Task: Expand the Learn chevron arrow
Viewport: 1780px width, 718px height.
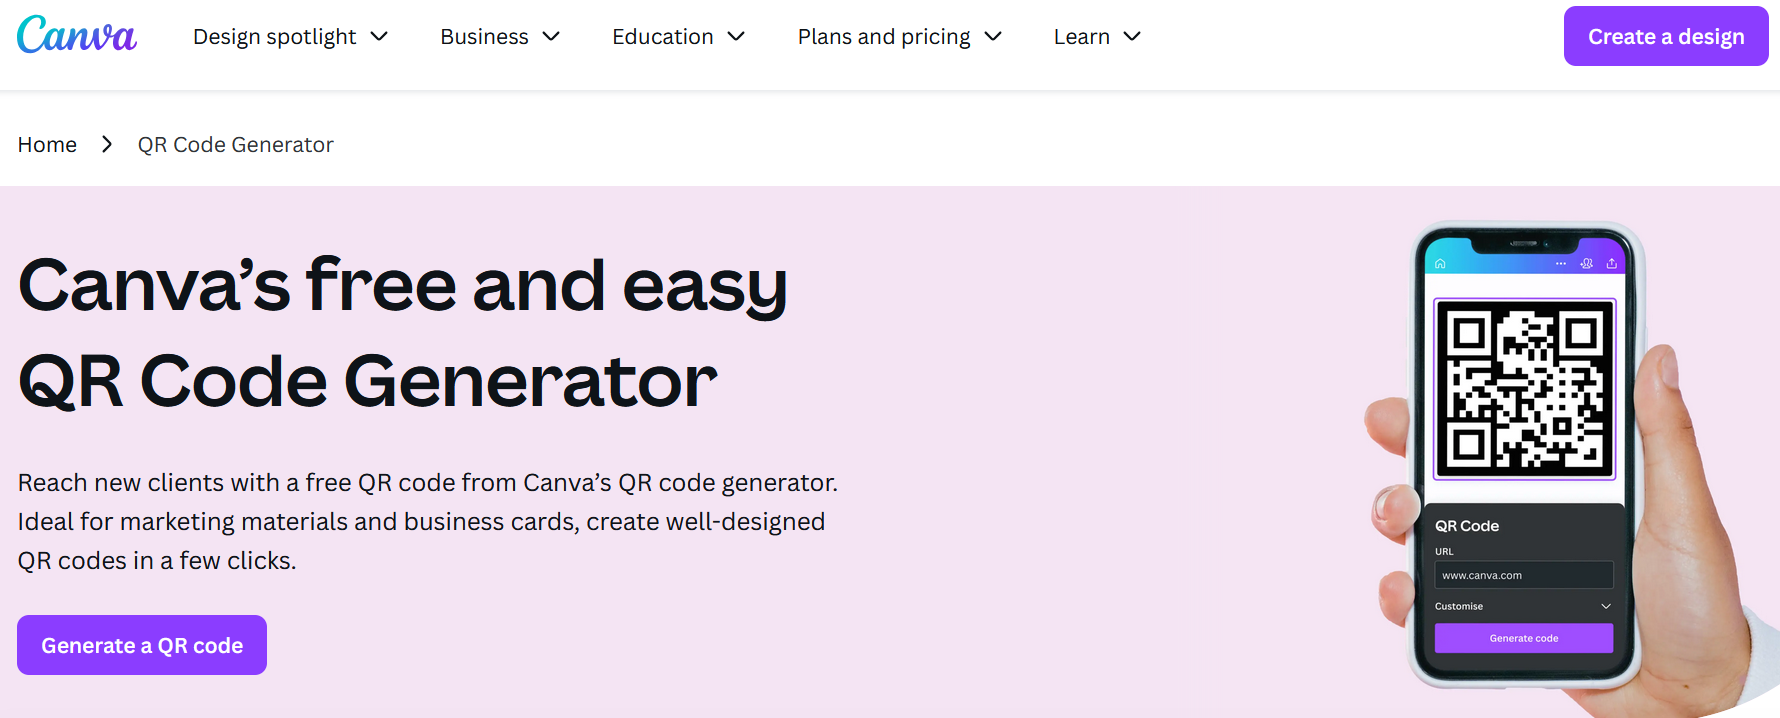Action: pos(1132,37)
